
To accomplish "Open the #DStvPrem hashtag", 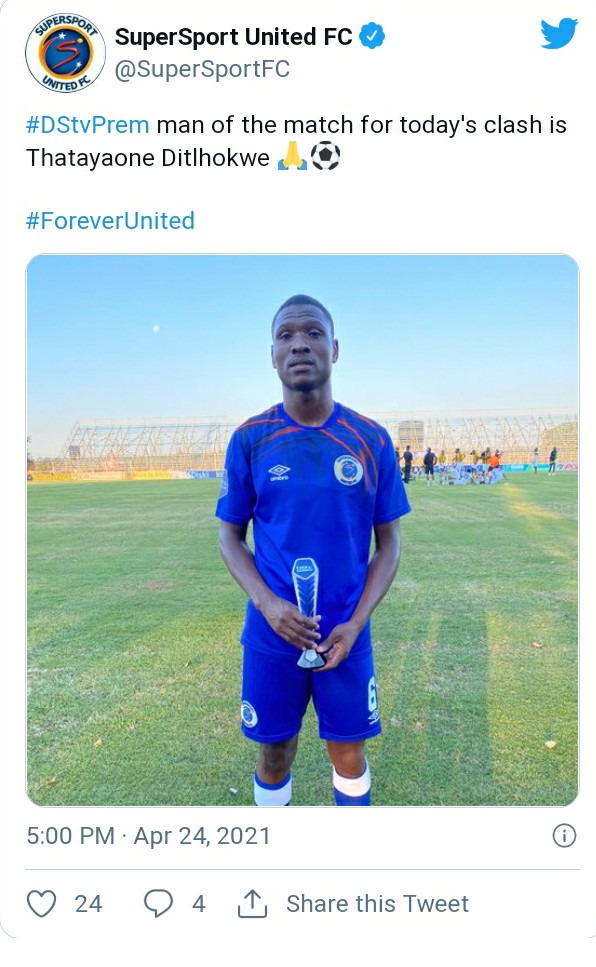I will pyautogui.click(x=88, y=125).
